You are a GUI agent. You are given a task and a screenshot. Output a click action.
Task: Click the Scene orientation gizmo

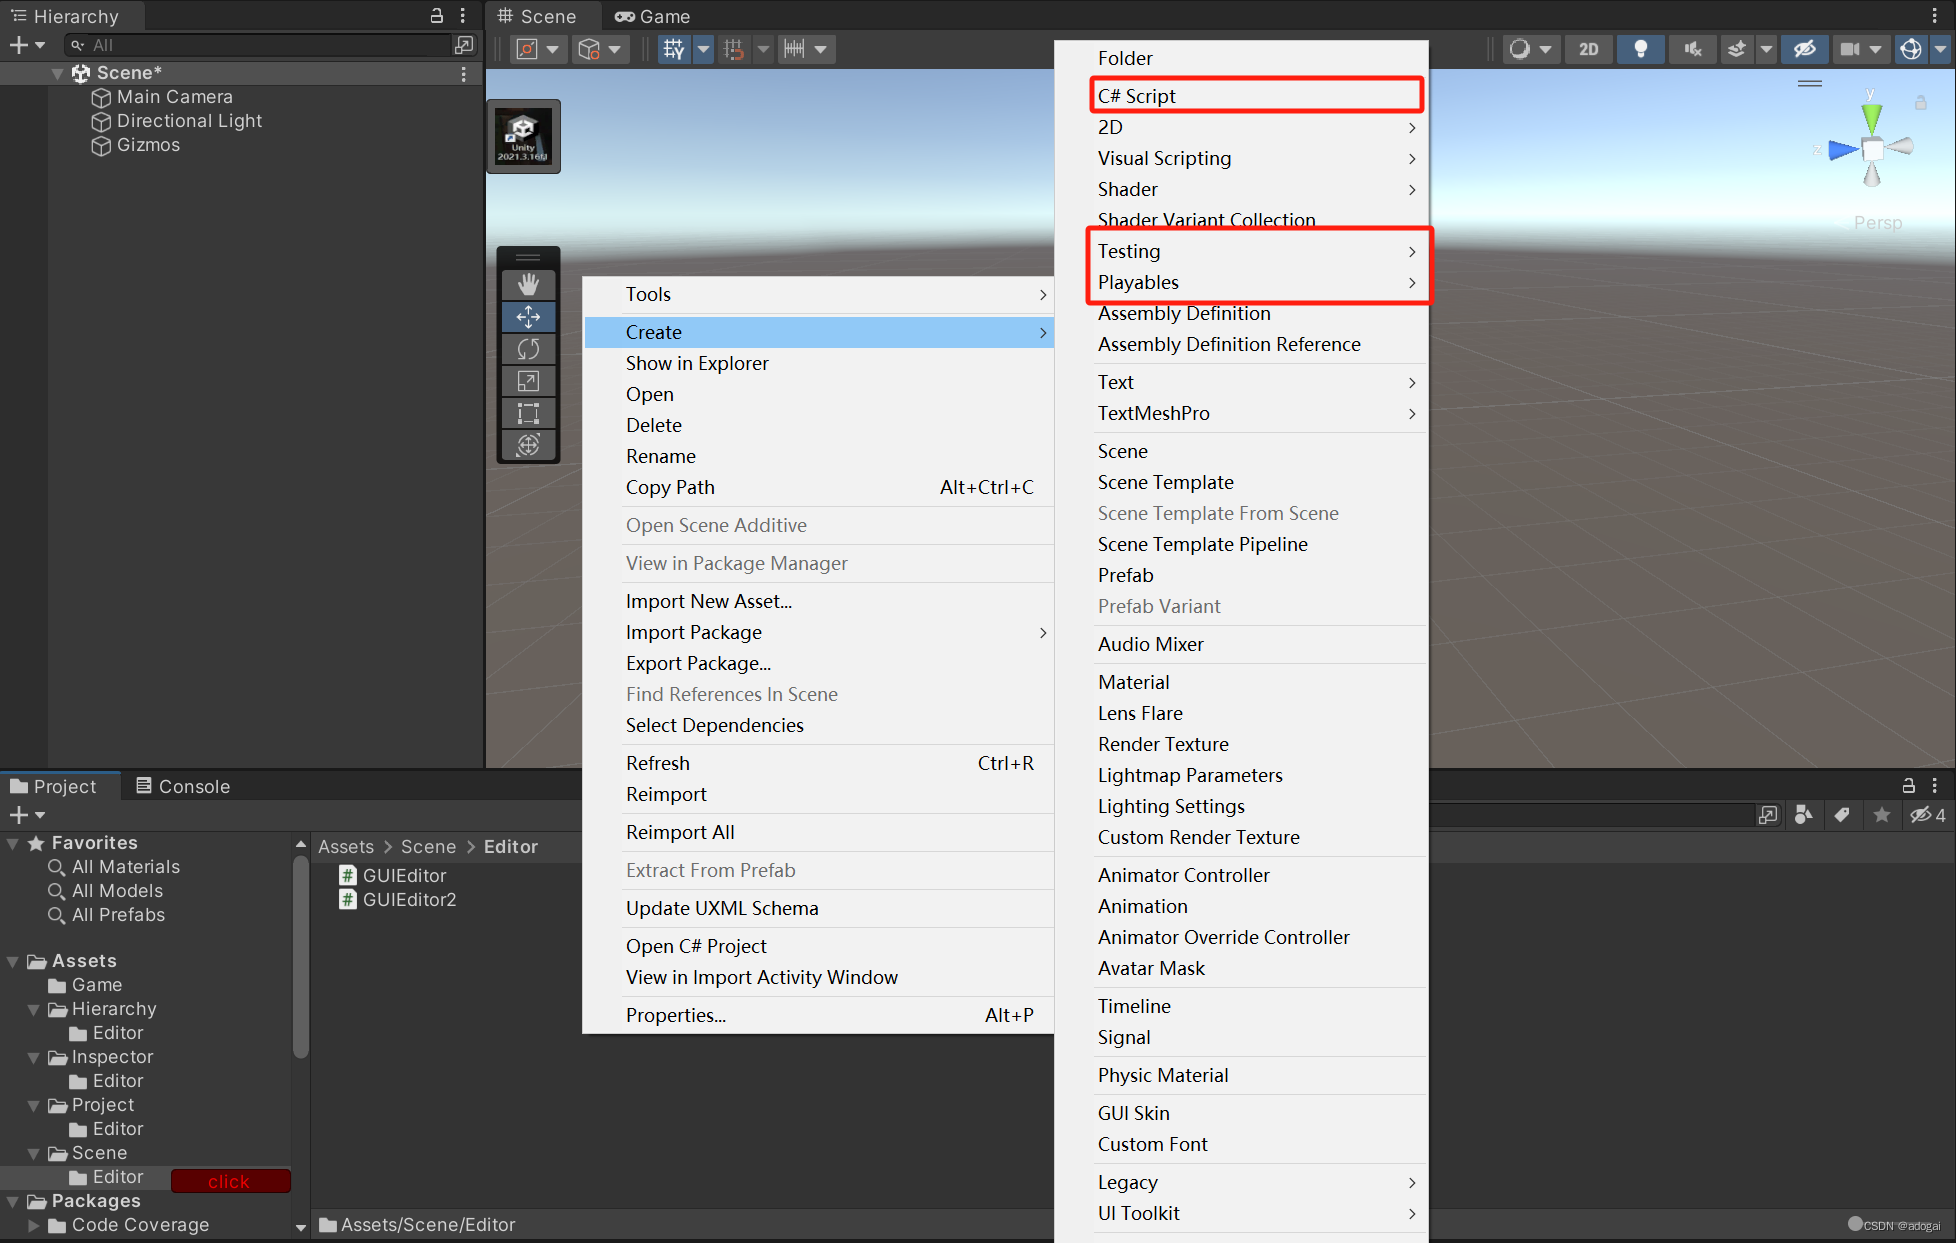click(x=1871, y=150)
